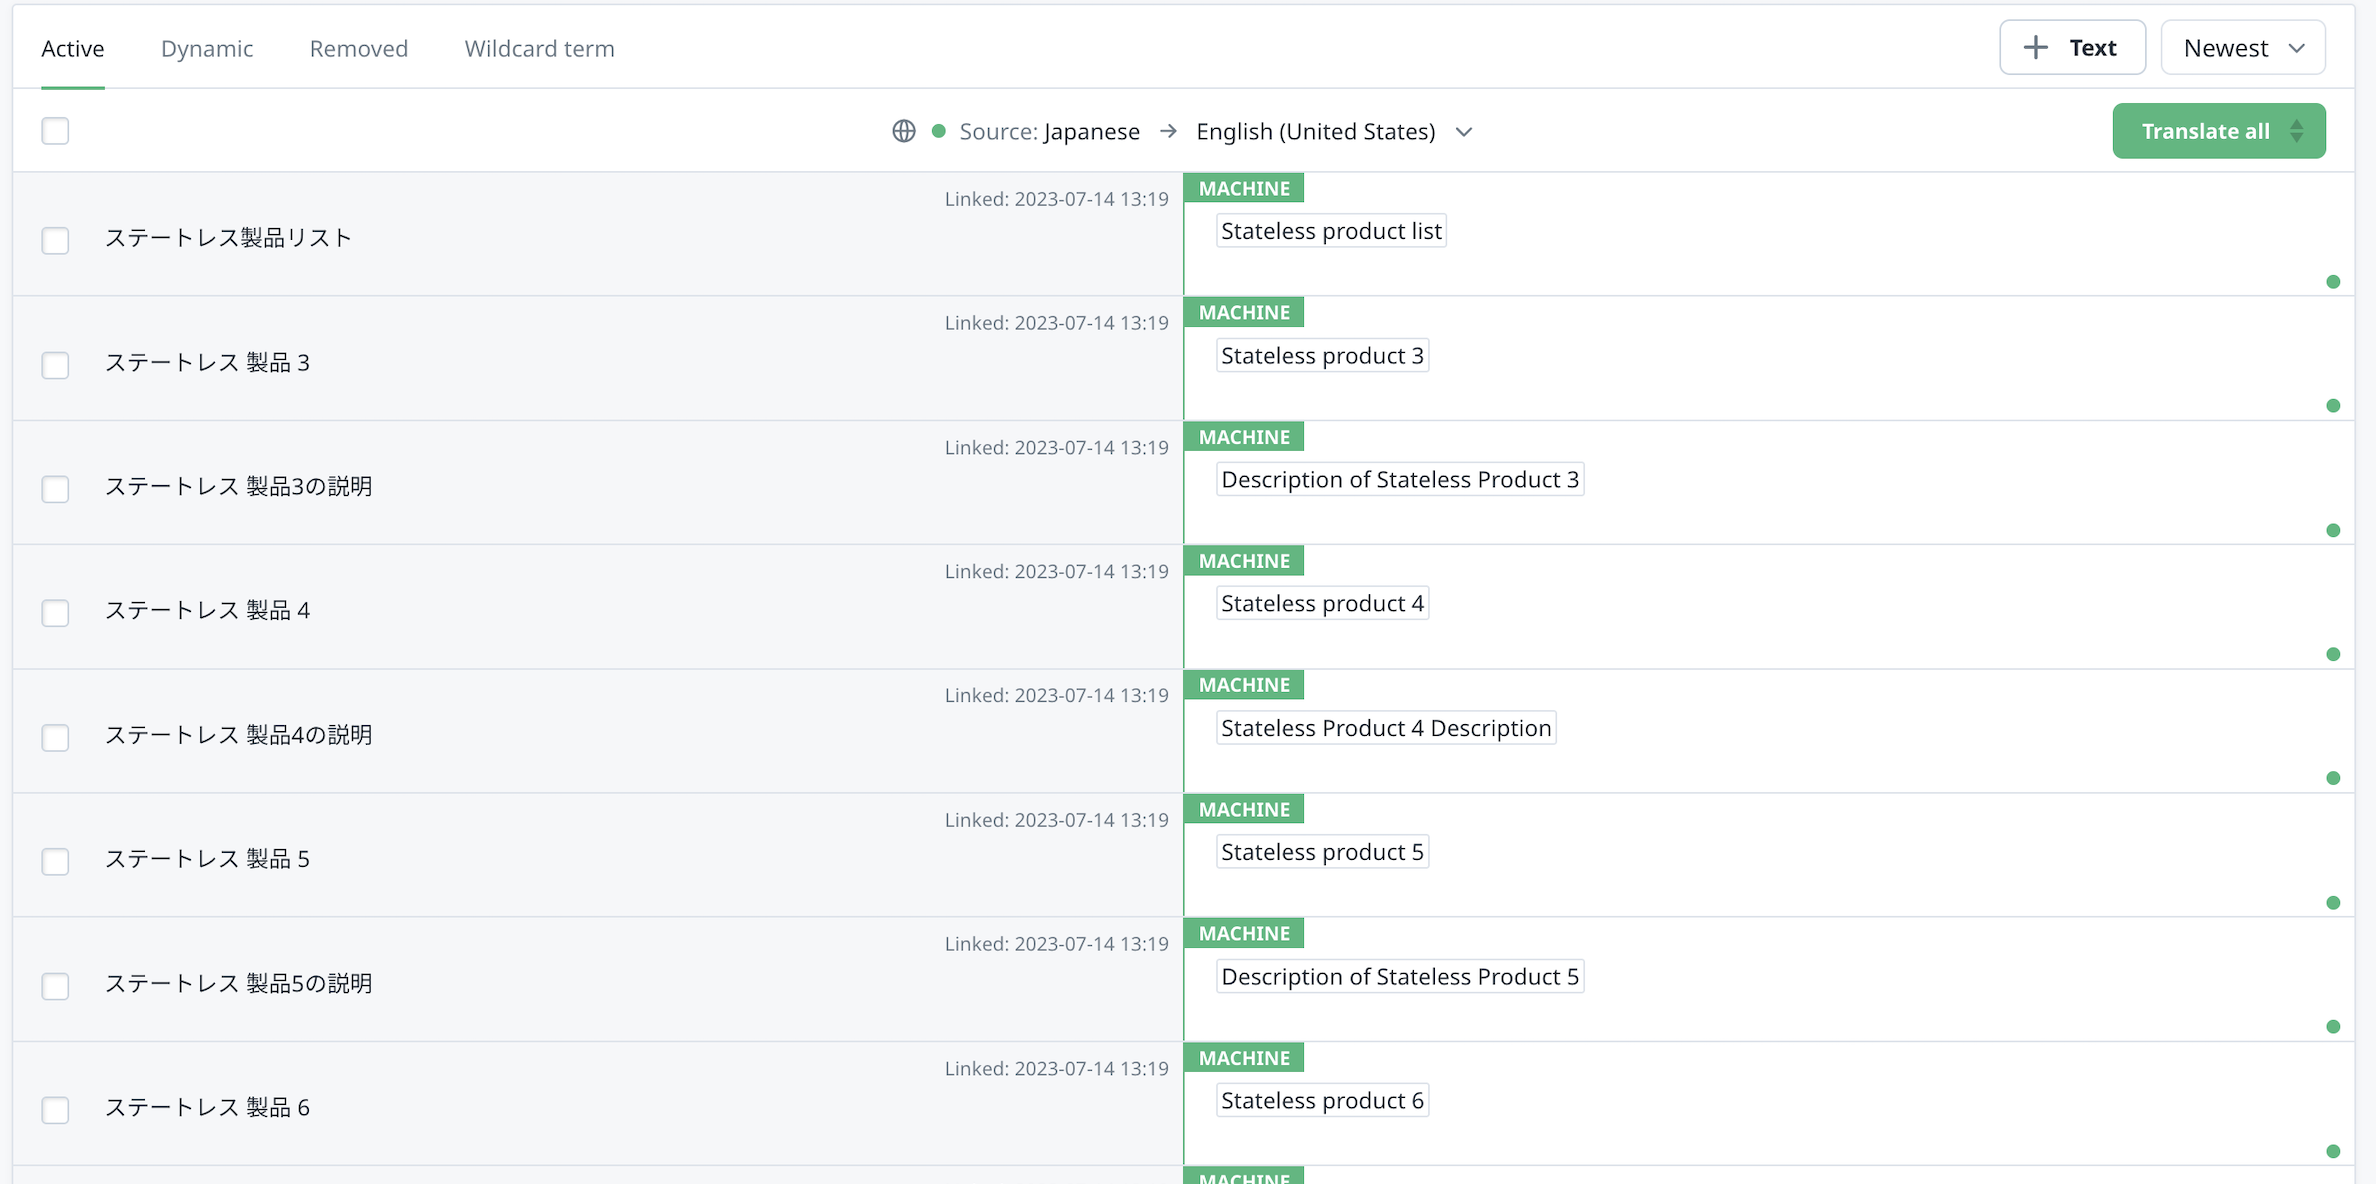Image resolution: width=2376 pixels, height=1184 pixels.
Task: Click Linked date in ステートレス 製品 6 row
Action: point(1056,1068)
